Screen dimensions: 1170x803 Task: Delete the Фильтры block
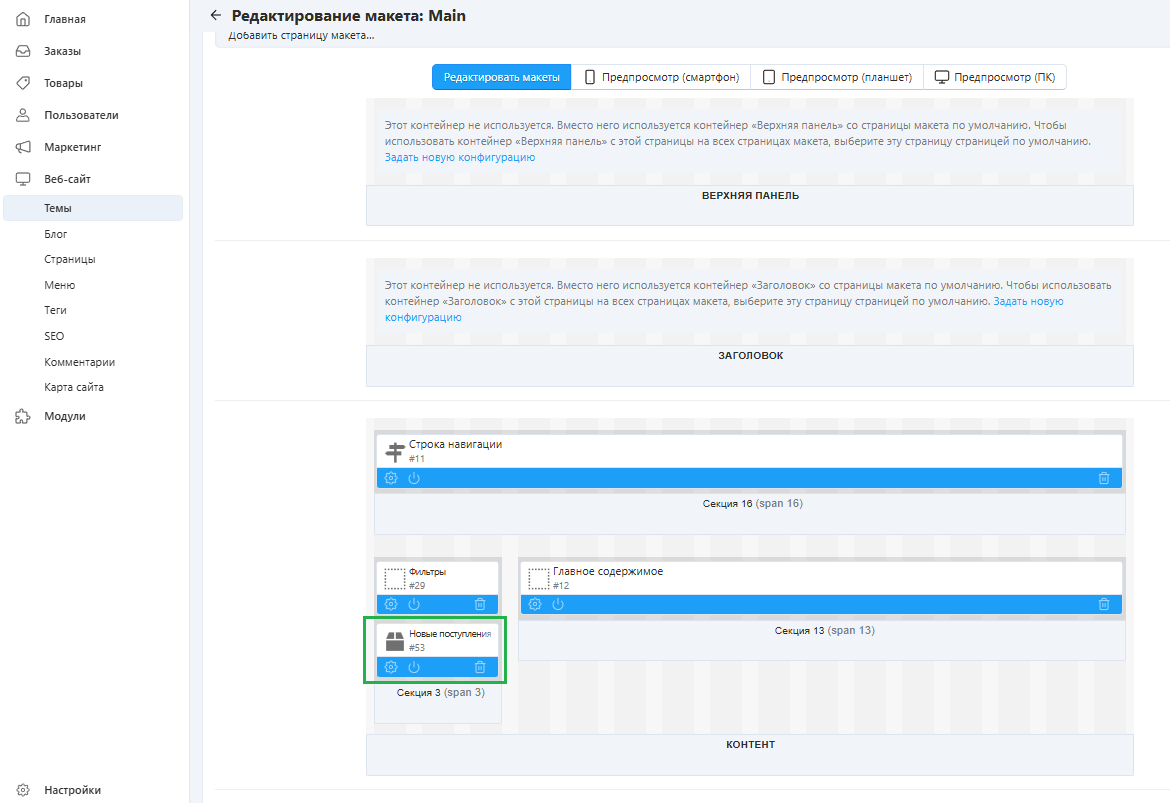[x=480, y=604]
